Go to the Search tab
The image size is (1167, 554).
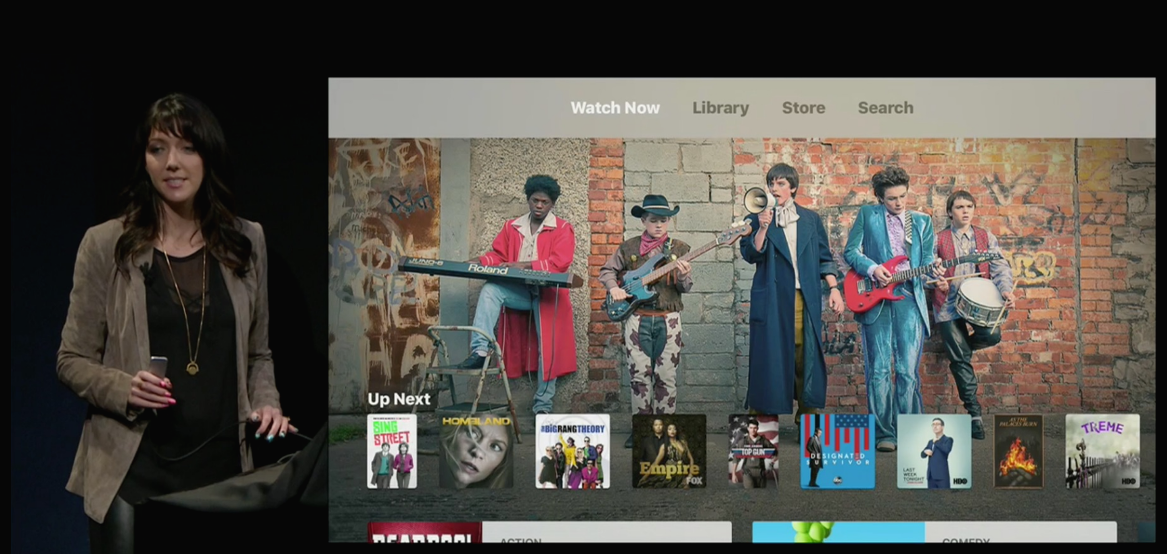(885, 108)
